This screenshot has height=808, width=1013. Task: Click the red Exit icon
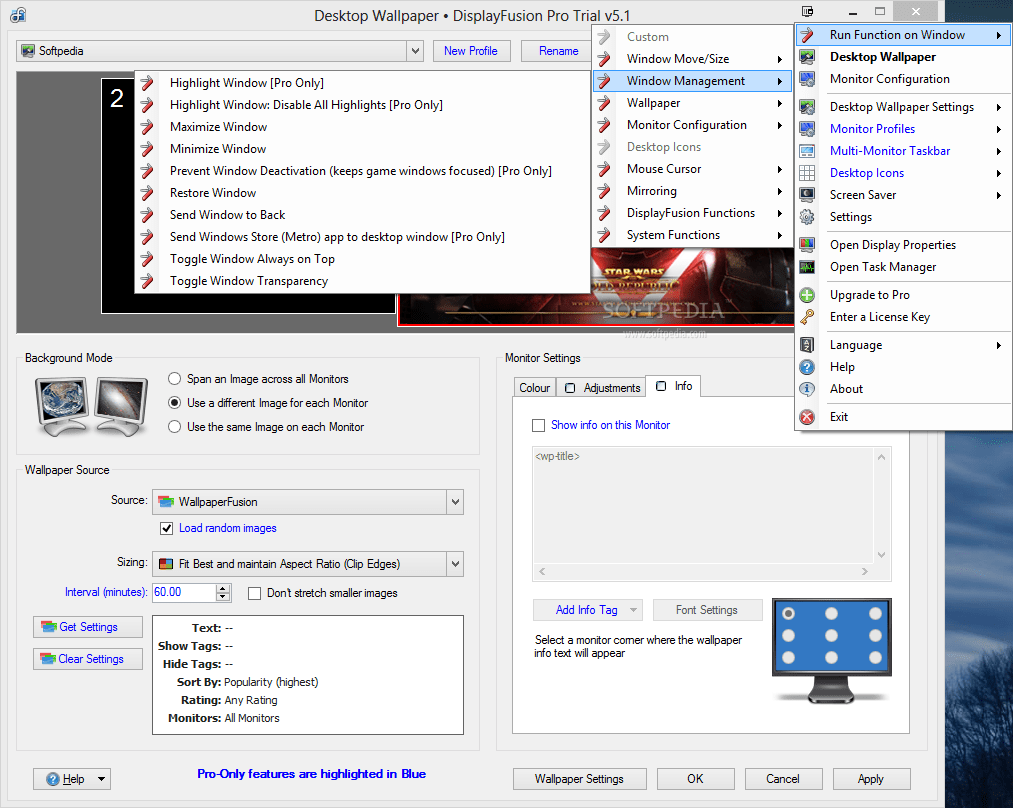(806, 416)
